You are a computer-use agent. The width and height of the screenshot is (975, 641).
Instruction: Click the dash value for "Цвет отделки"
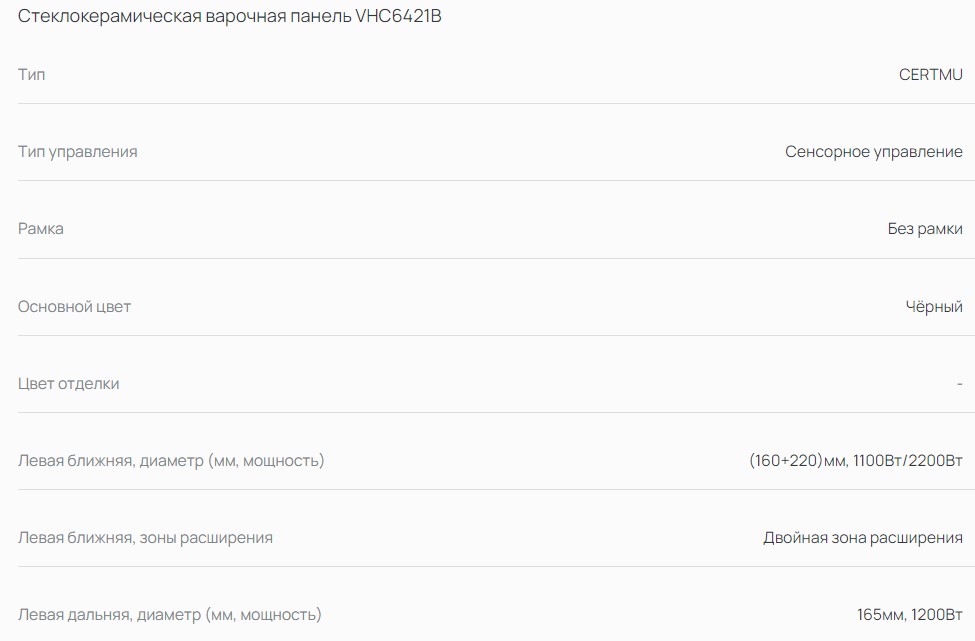click(x=959, y=384)
